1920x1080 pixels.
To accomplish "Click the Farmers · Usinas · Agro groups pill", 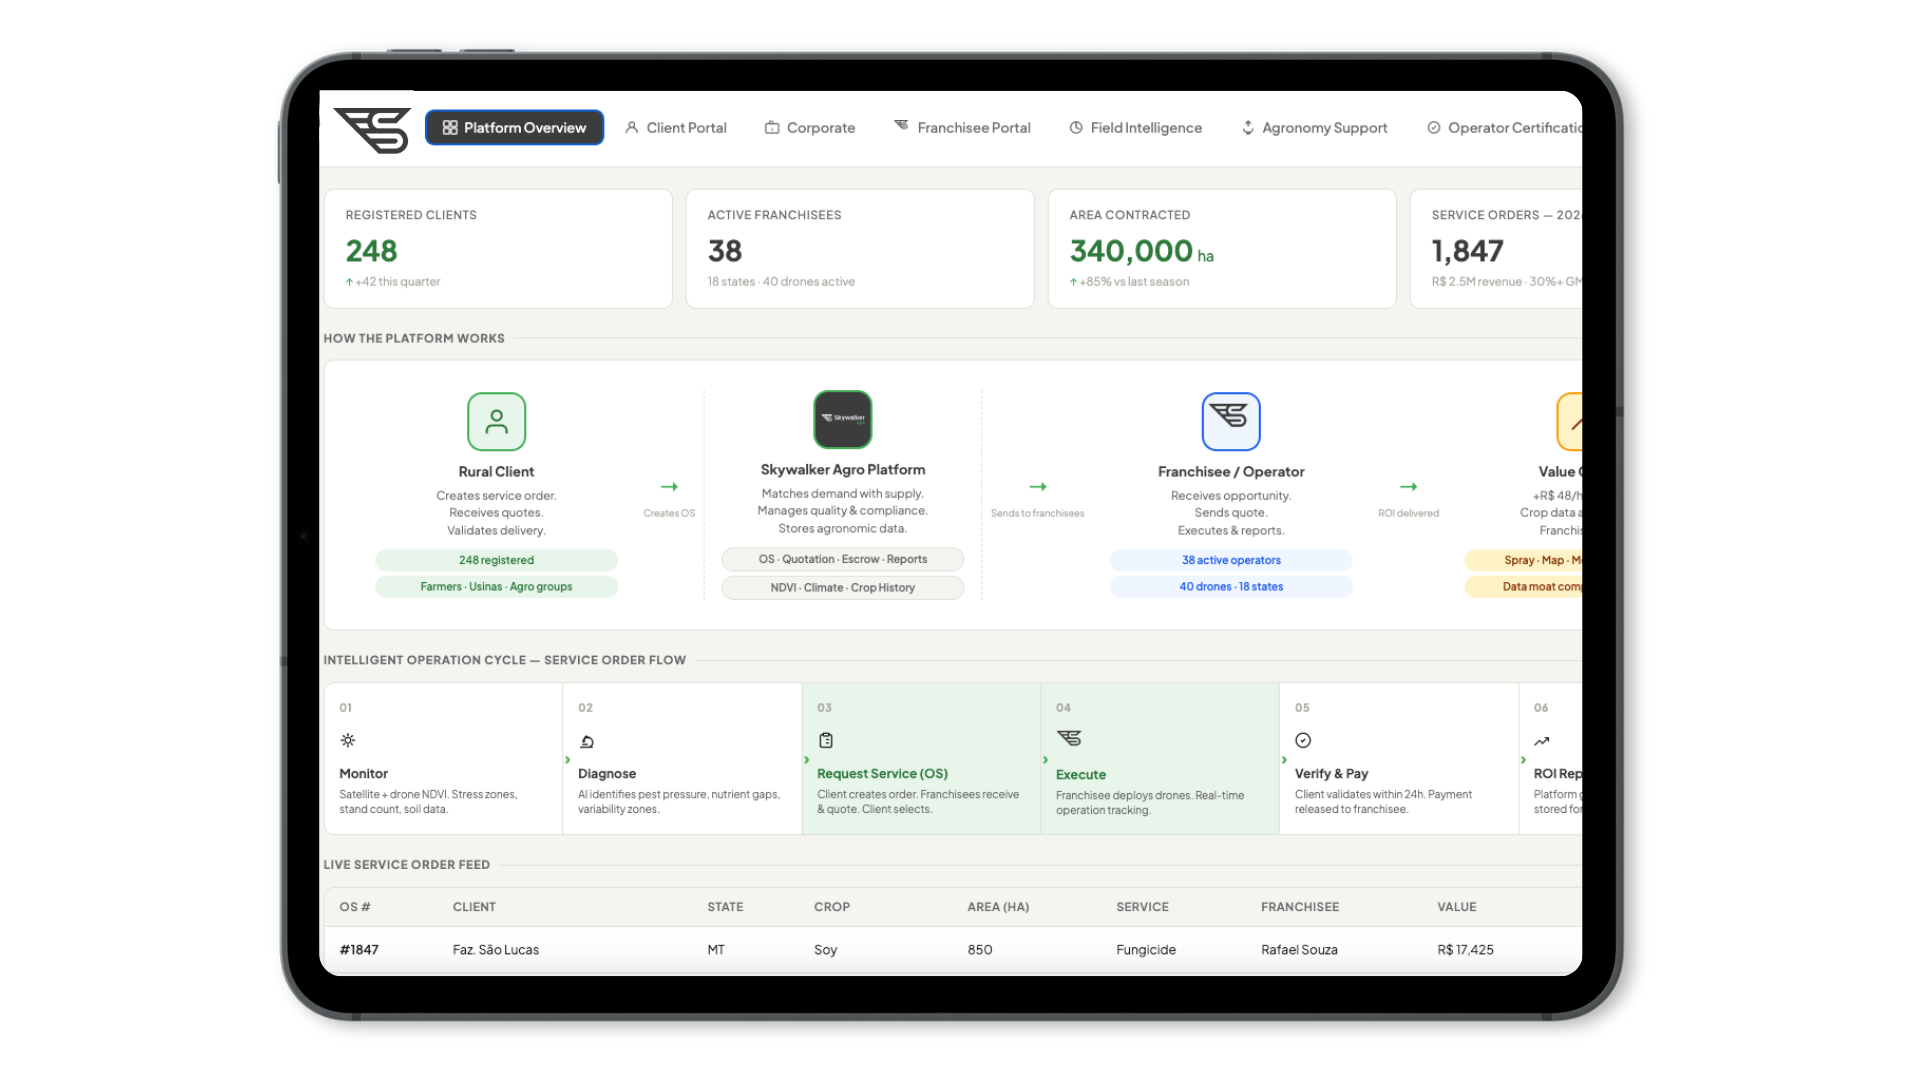I will pos(496,587).
